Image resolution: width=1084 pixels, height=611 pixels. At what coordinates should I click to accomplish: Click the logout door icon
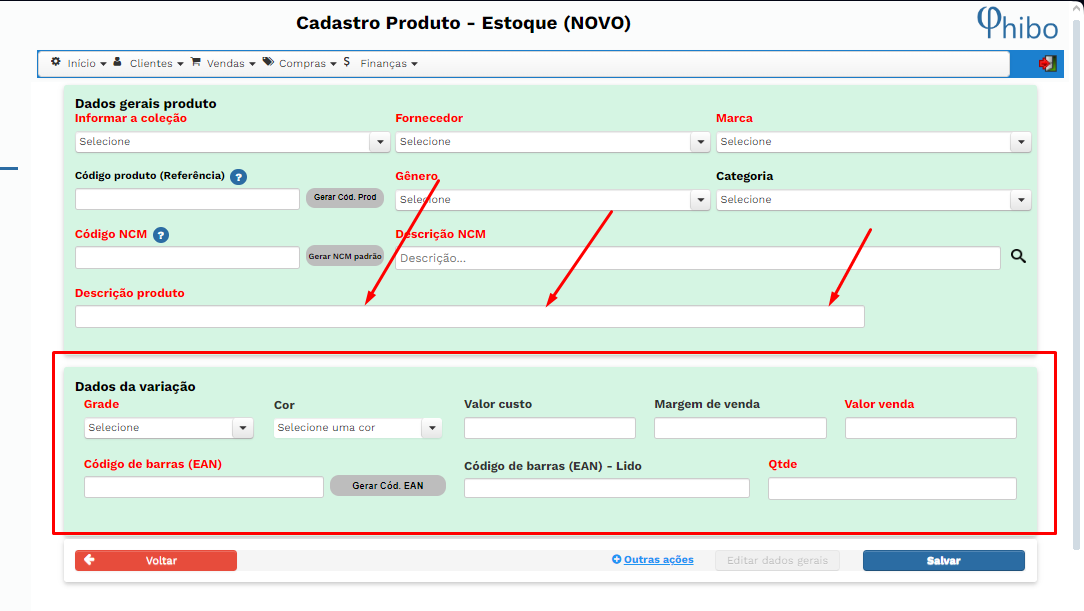pyautogui.click(x=1047, y=64)
